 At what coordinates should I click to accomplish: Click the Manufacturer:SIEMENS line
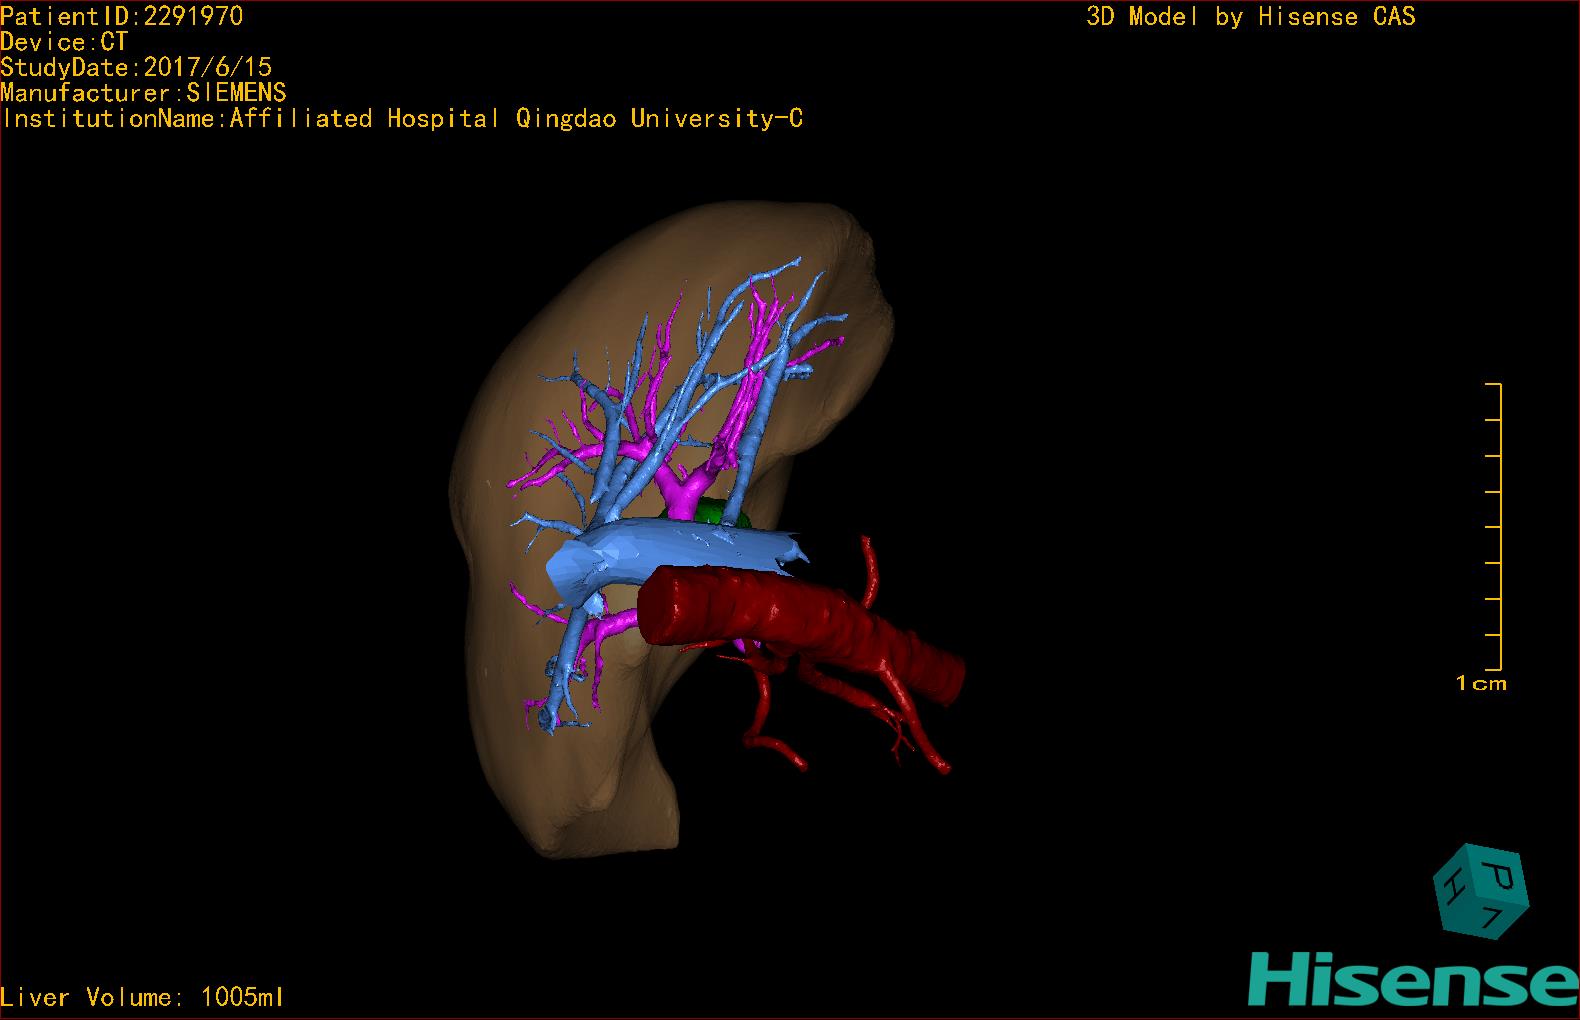[143, 93]
